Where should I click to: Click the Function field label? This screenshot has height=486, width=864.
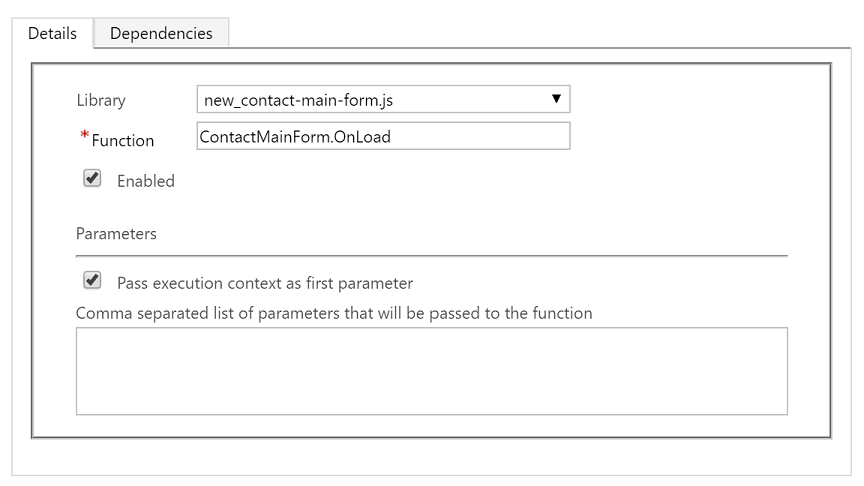tap(122, 141)
